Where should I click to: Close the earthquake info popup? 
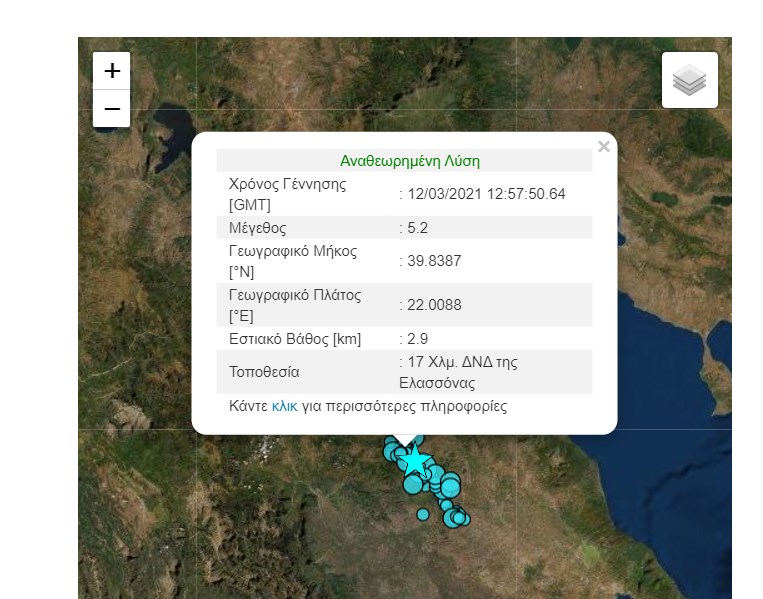point(603,147)
